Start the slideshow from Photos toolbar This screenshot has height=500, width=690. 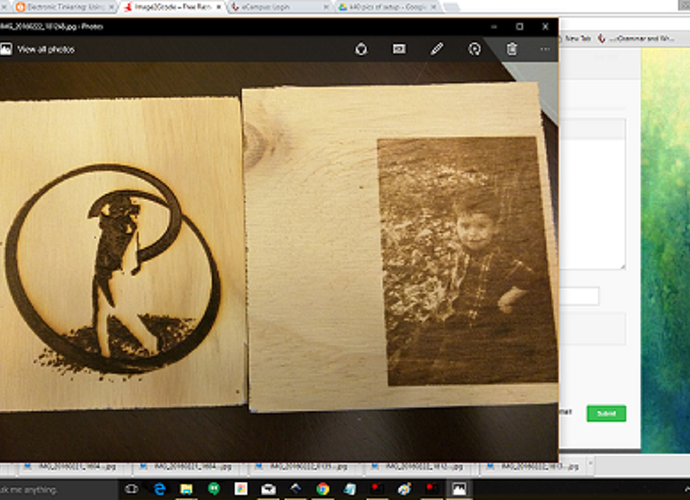pos(399,49)
